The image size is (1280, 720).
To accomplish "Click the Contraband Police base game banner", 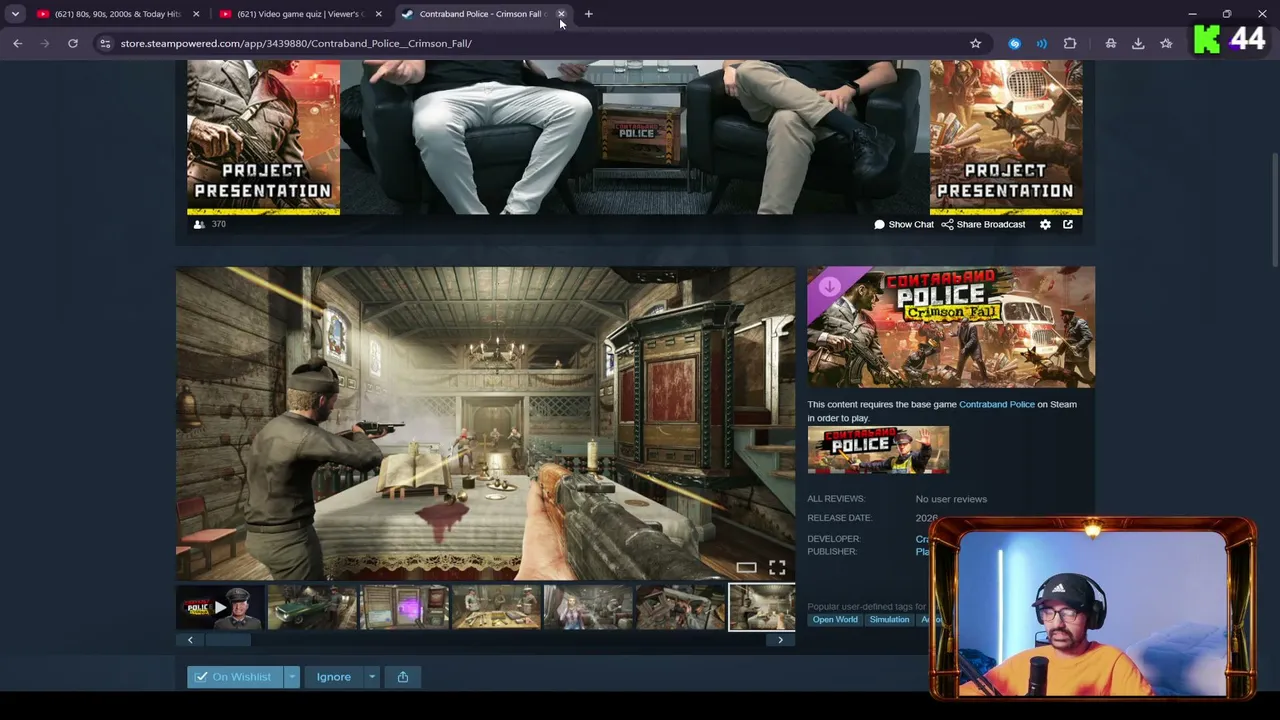I will [x=878, y=450].
